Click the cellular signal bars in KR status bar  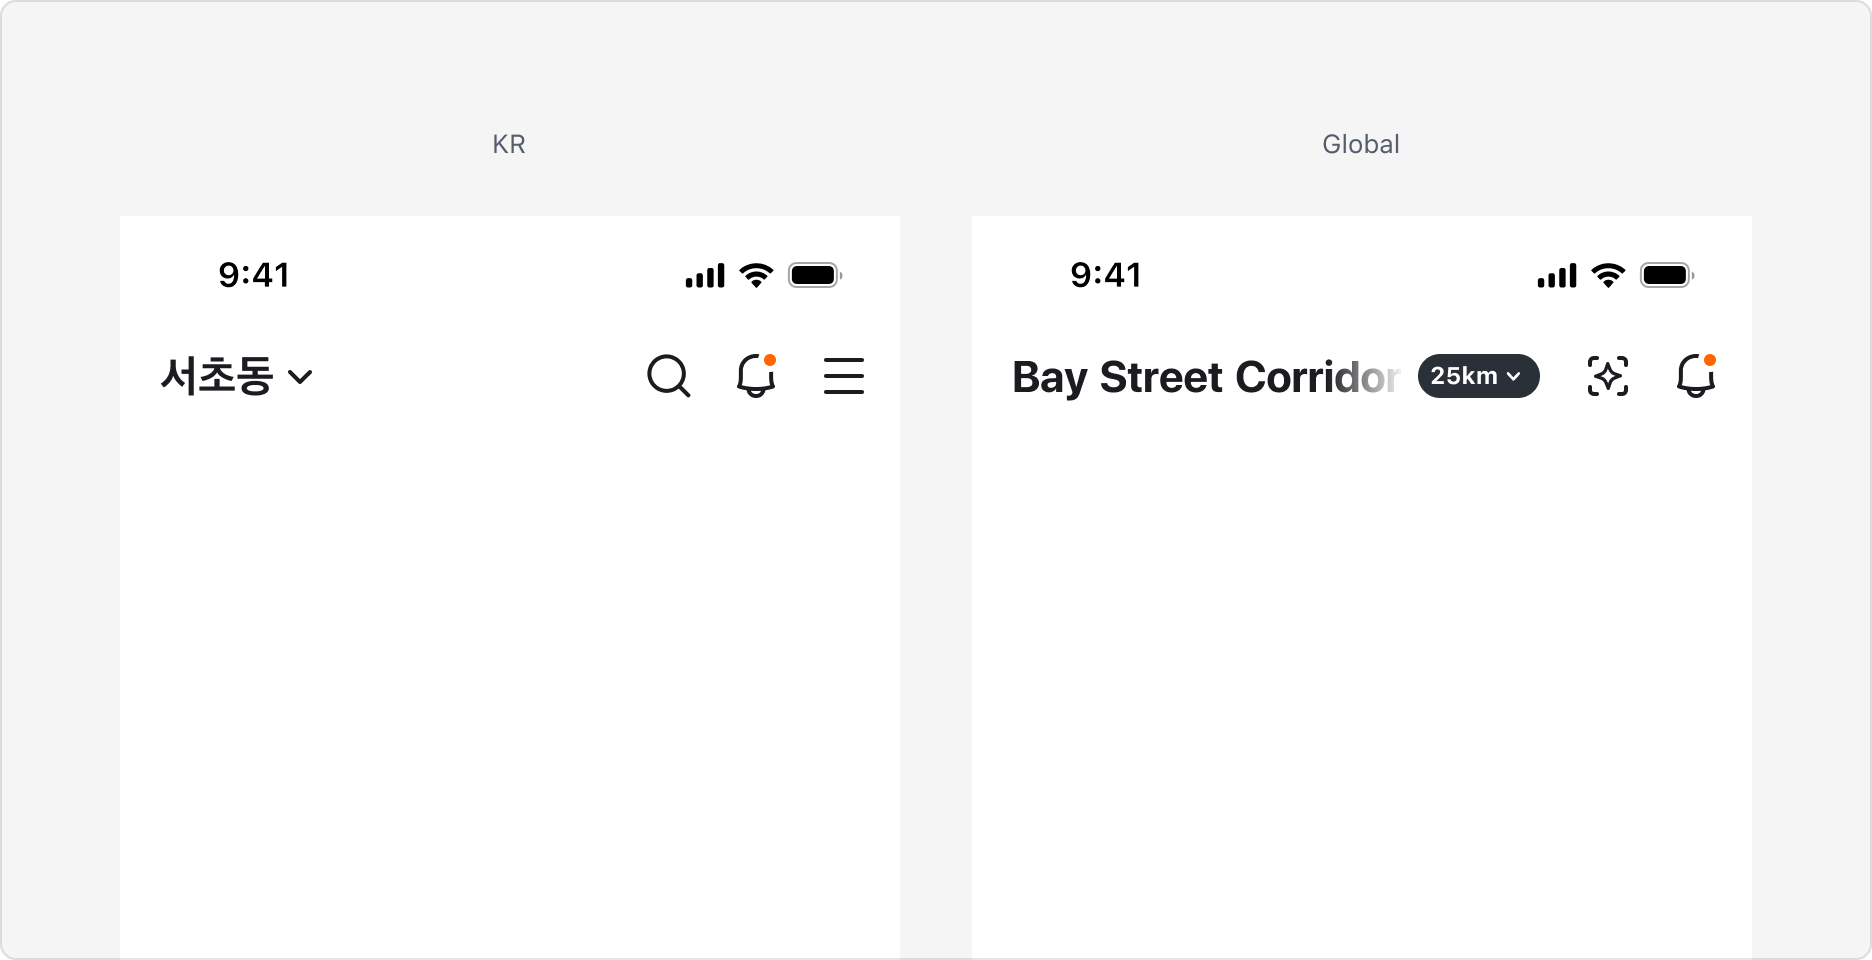[705, 276]
